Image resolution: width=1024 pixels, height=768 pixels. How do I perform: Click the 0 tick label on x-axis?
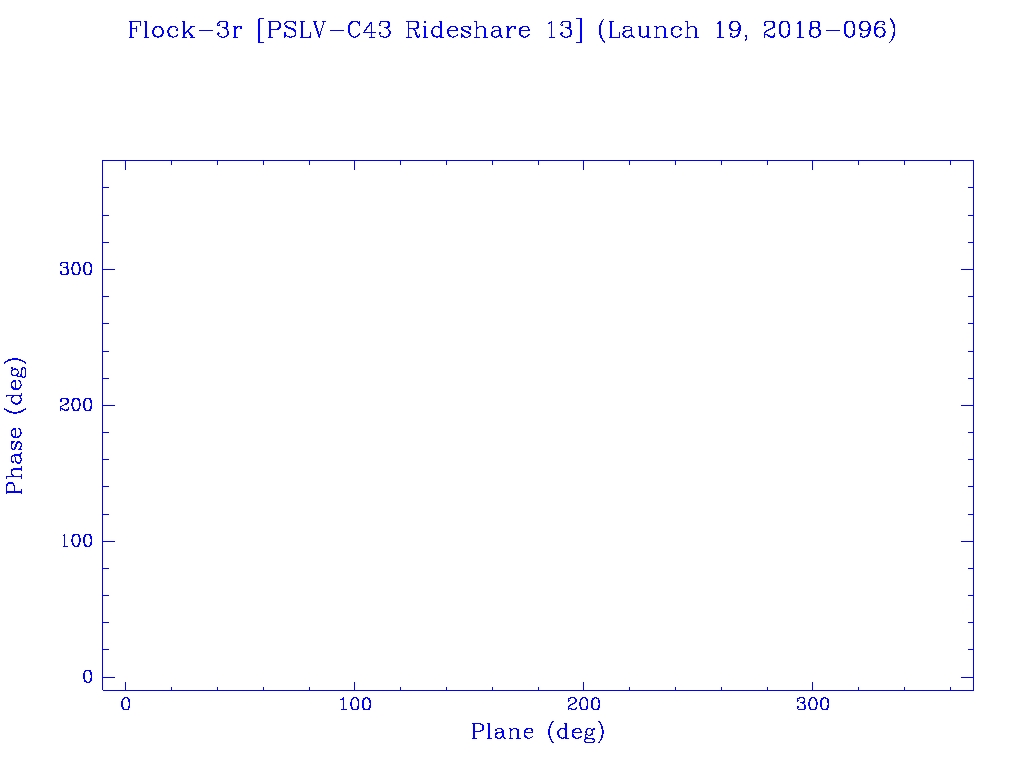point(125,704)
